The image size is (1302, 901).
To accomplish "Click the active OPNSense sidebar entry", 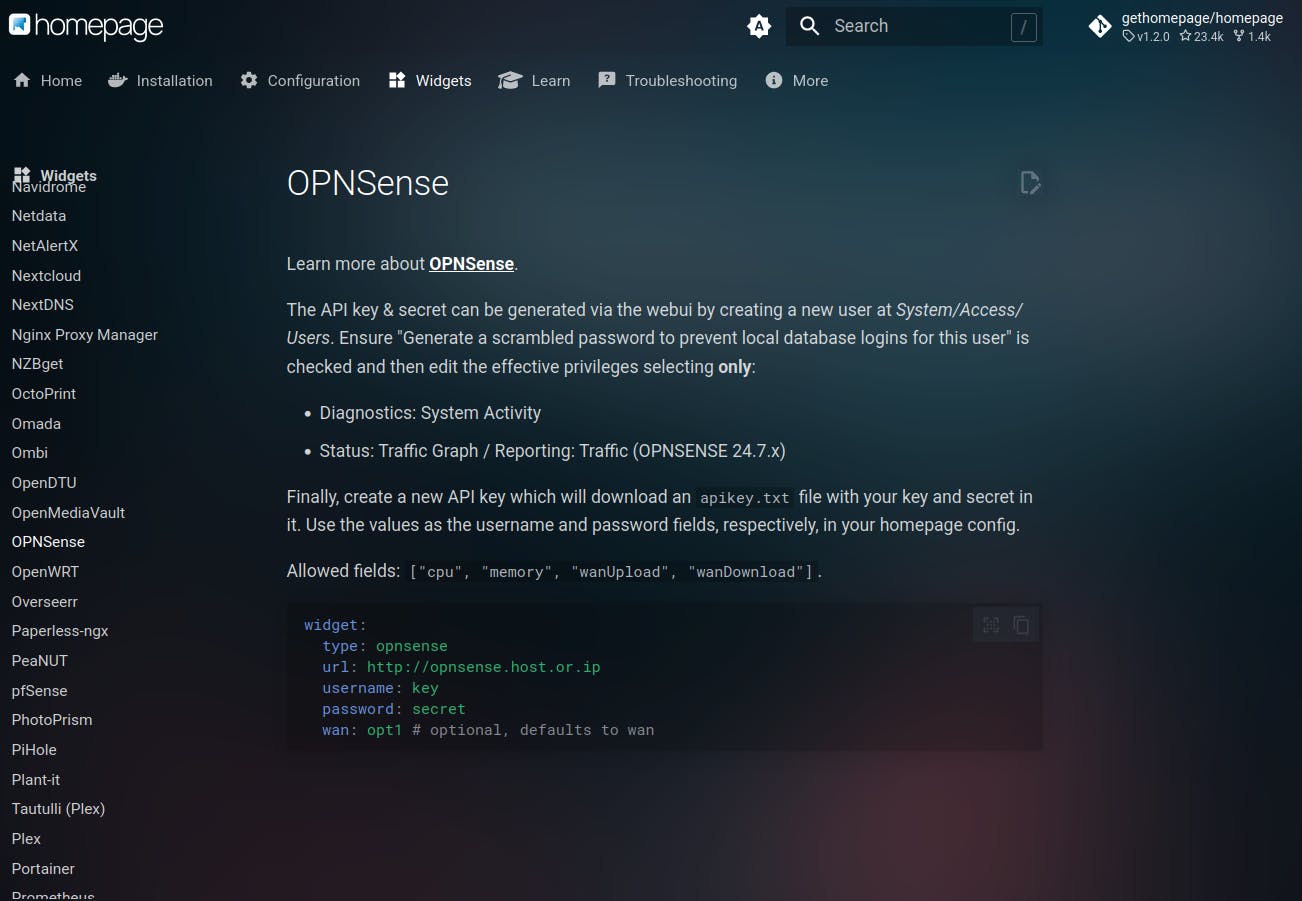I will click(48, 542).
